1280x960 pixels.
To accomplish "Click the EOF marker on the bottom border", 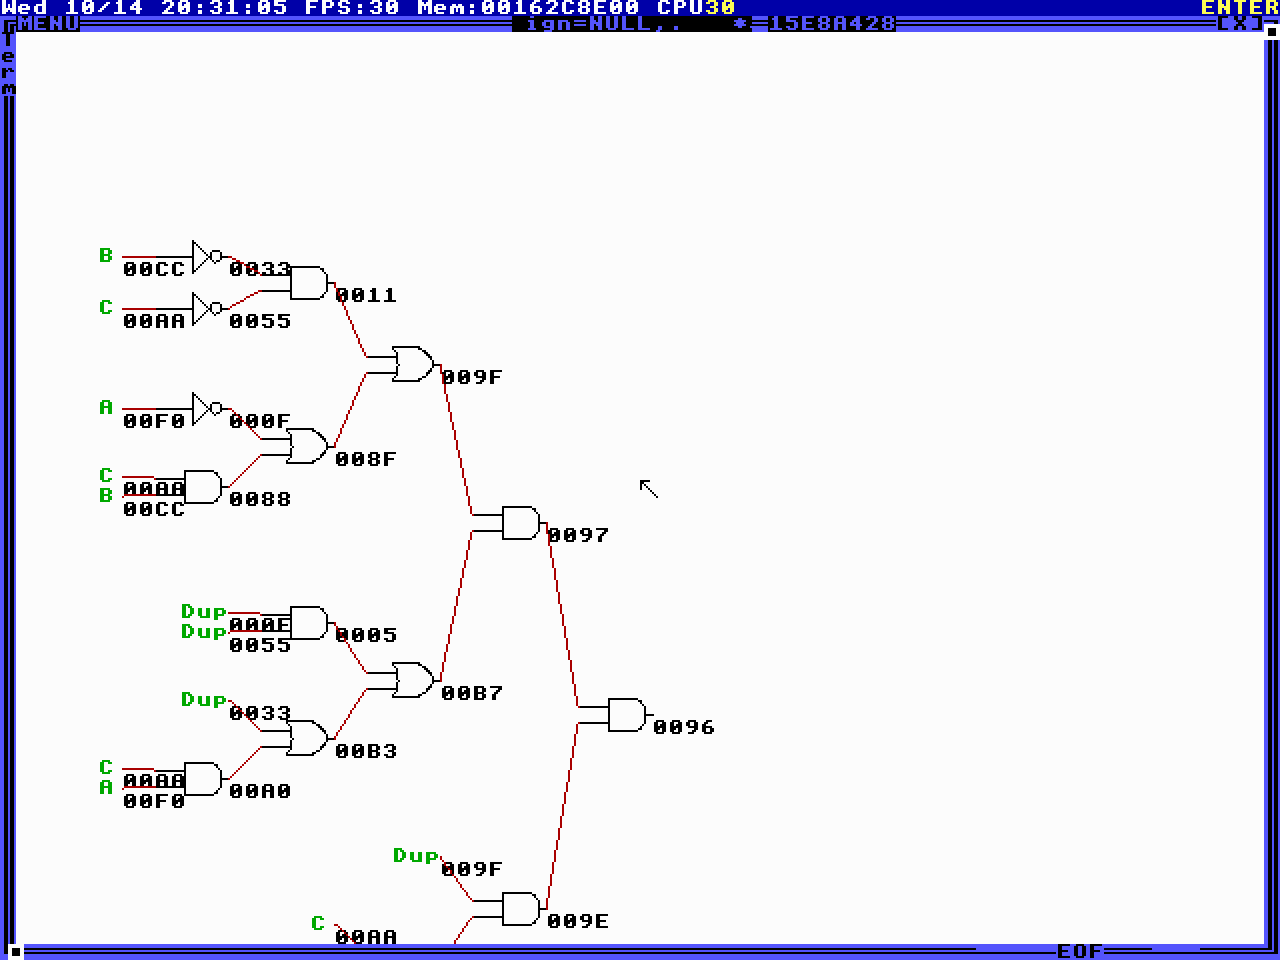I will (x=1080, y=951).
